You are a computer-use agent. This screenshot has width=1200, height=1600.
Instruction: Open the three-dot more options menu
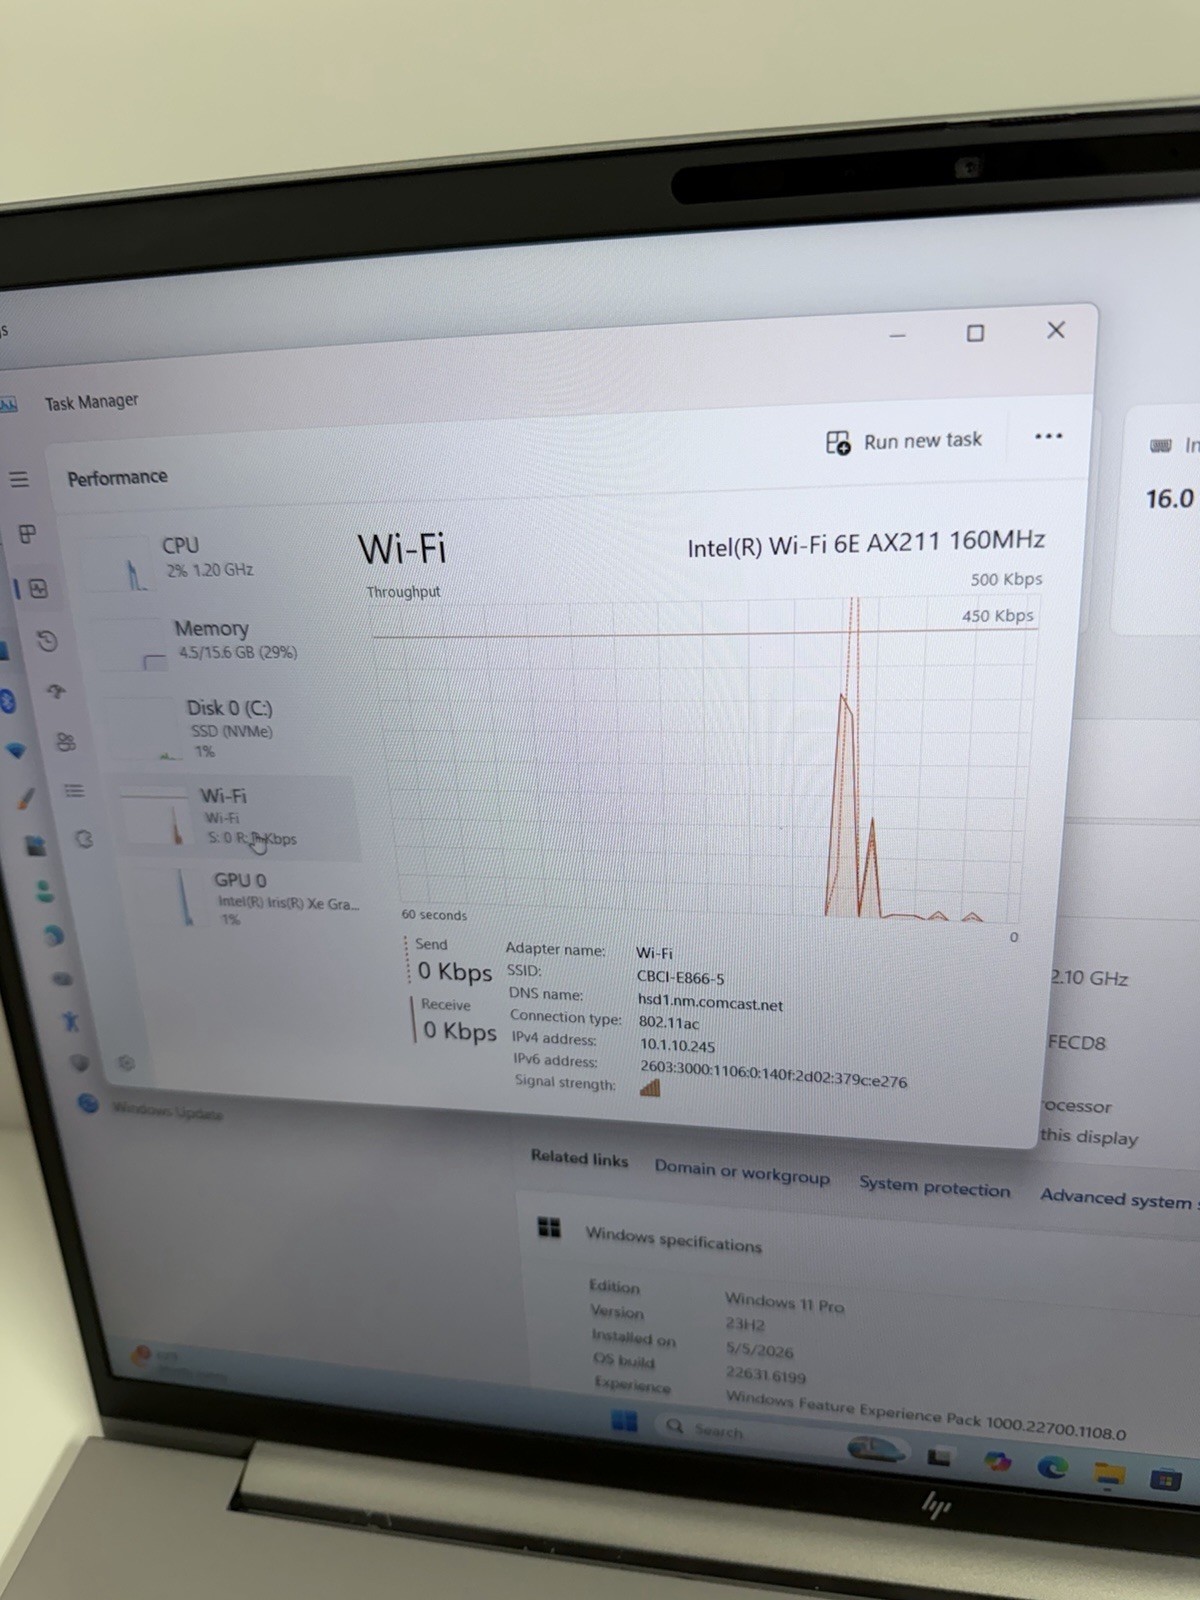pyautogui.click(x=1048, y=436)
